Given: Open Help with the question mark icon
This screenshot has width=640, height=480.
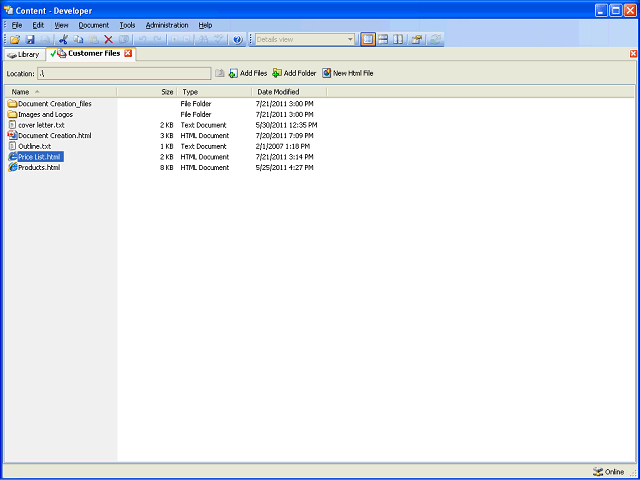Looking at the screenshot, I should click(x=238, y=40).
